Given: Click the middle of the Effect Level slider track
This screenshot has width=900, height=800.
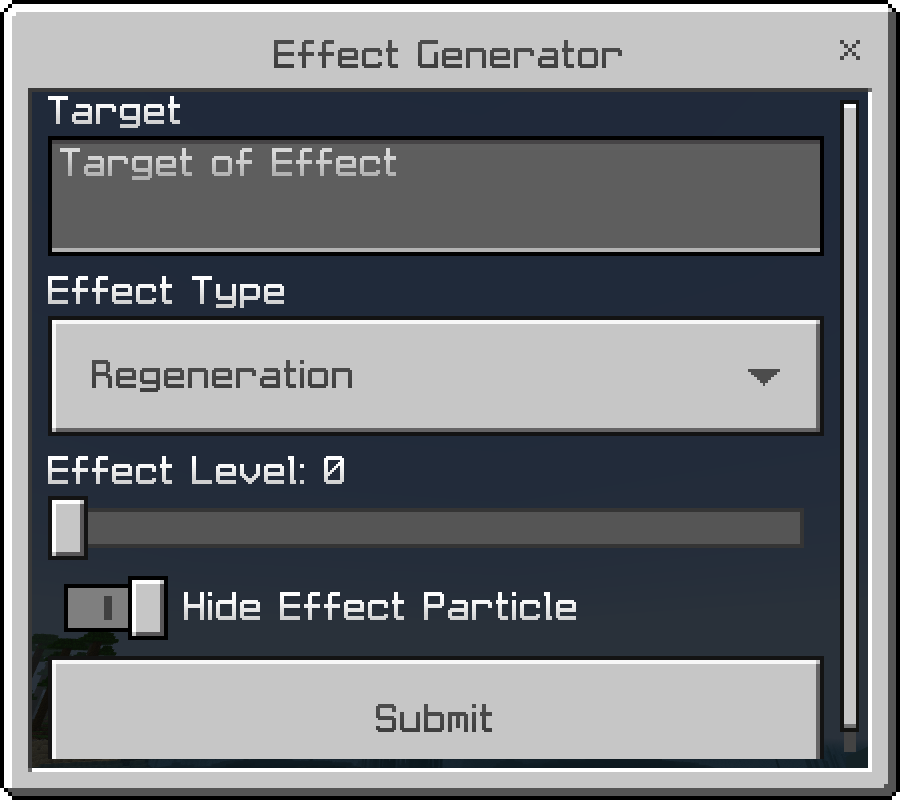Looking at the screenshot, I should (x=435, y=528).
